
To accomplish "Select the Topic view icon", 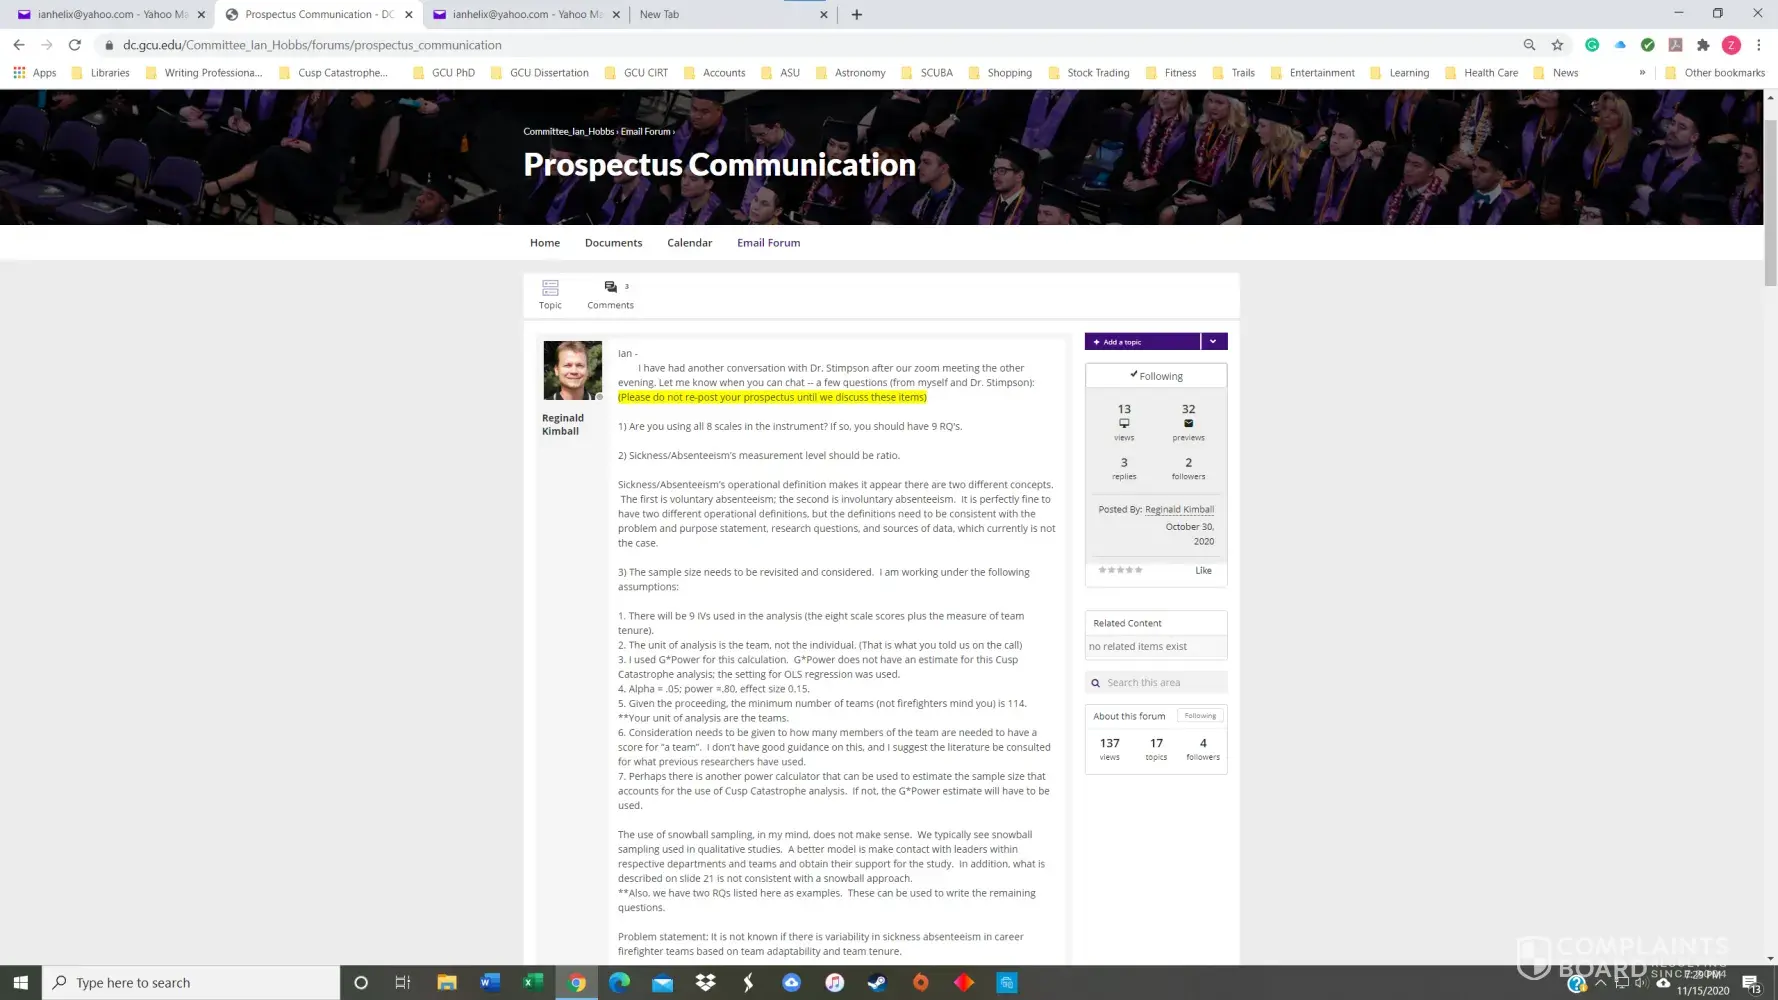I will 550,294.
